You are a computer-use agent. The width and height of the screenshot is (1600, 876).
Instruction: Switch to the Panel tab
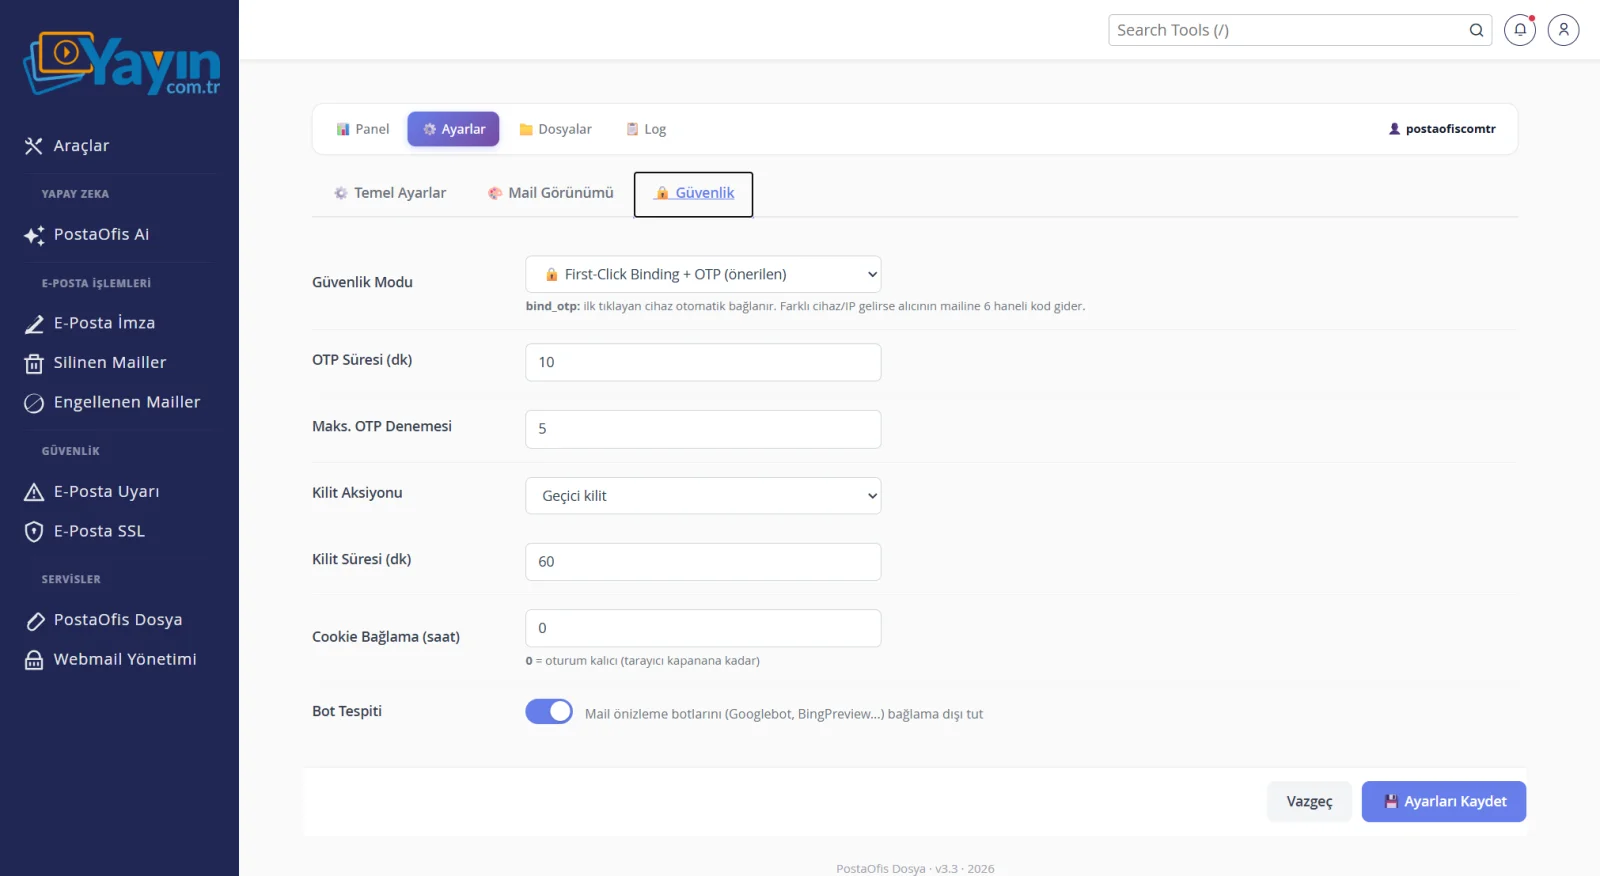363,129
